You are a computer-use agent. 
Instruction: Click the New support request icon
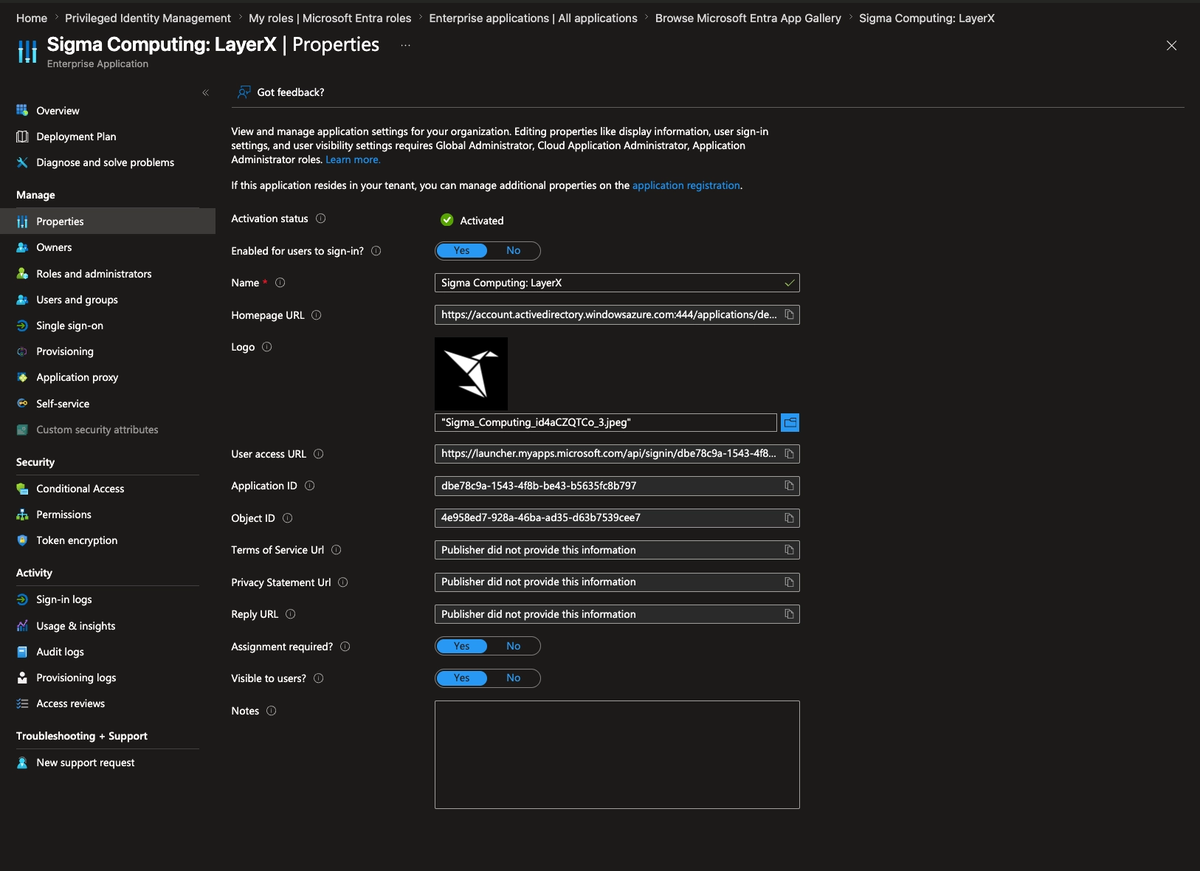(x=22, y=762)
